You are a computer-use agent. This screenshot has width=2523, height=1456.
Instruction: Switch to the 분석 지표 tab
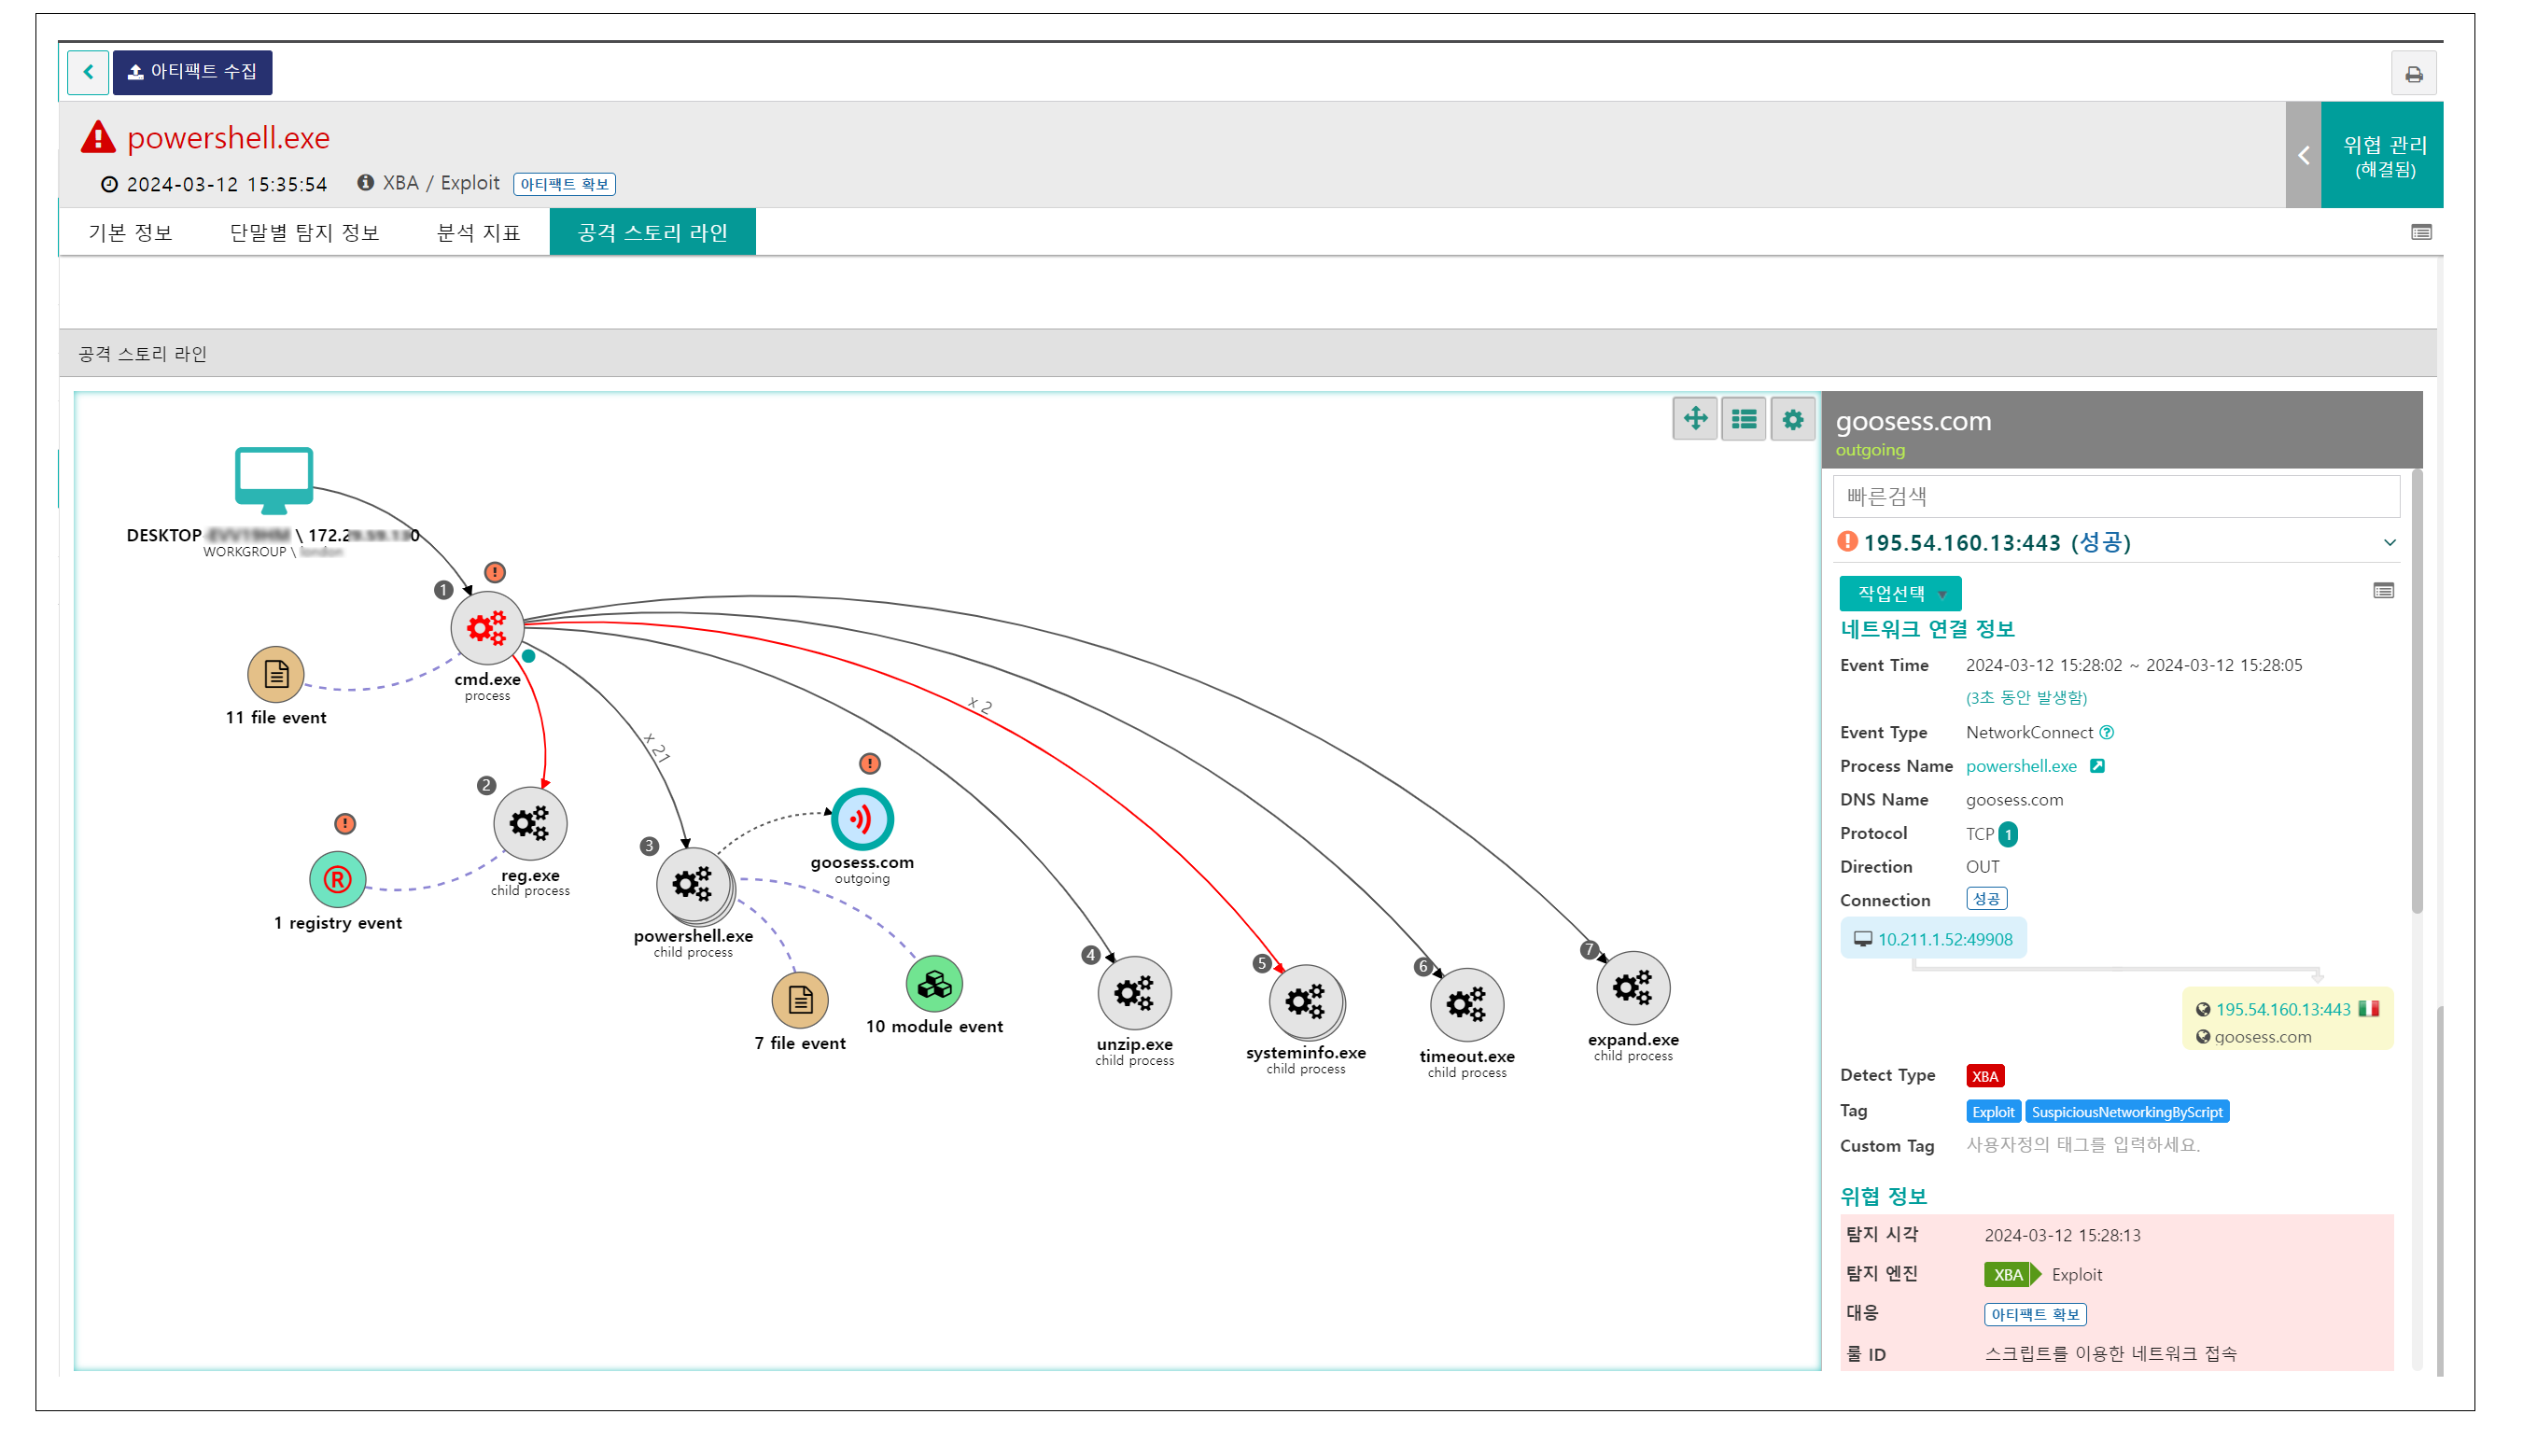pos(478,232)
